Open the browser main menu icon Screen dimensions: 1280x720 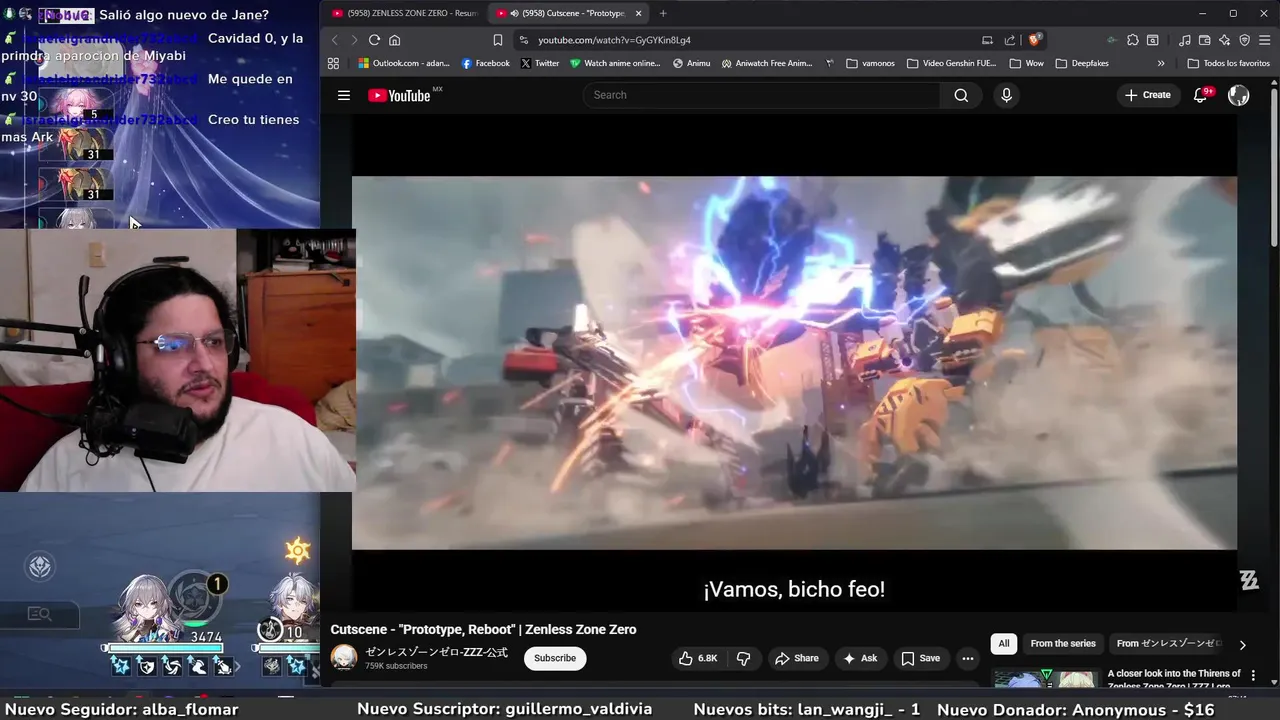click(1265, 40)
